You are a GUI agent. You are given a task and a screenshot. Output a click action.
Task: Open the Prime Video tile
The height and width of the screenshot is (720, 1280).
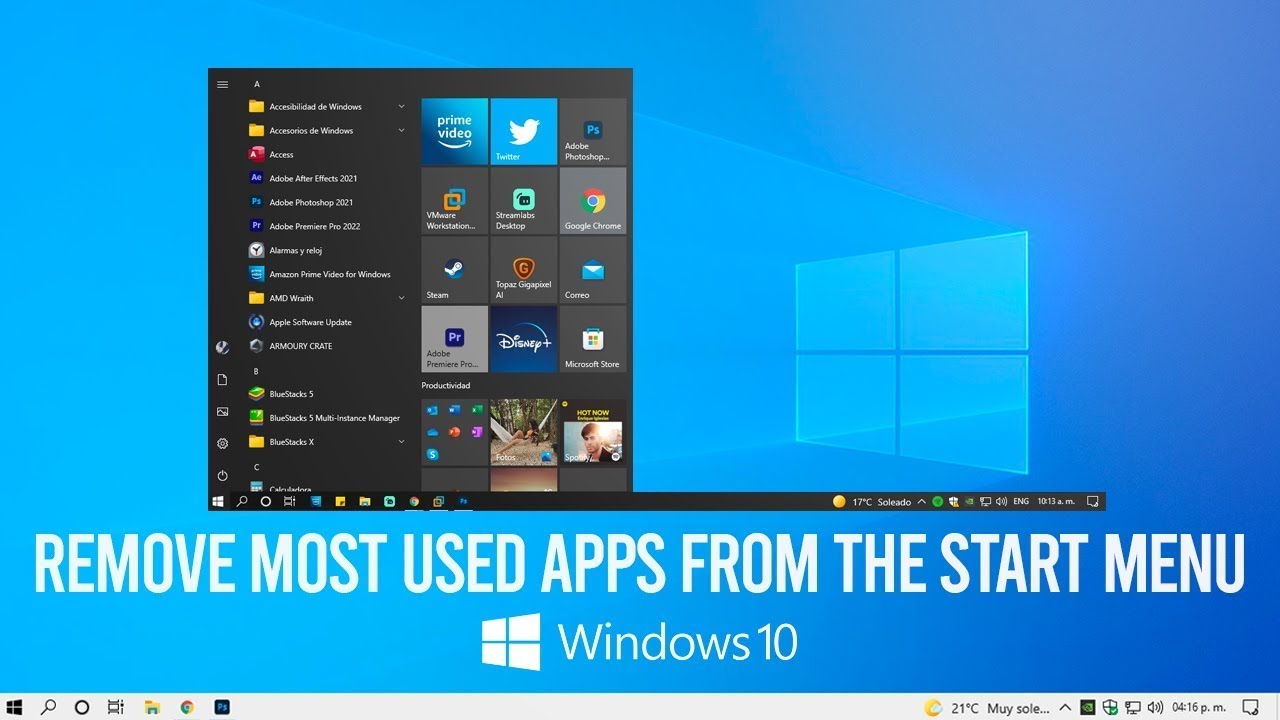point(455,131)
